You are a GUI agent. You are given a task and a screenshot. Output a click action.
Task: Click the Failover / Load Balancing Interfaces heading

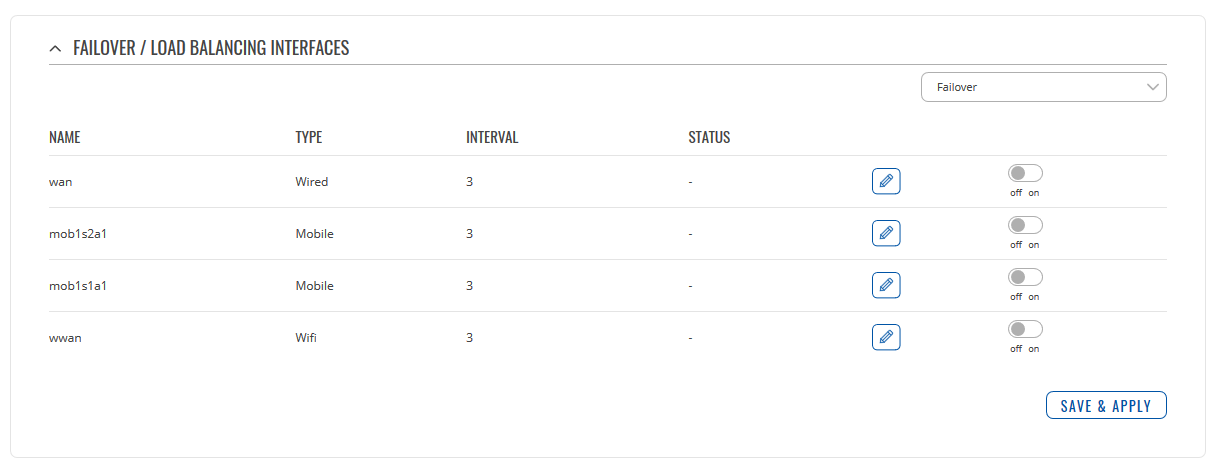click(x=211, y=48)
